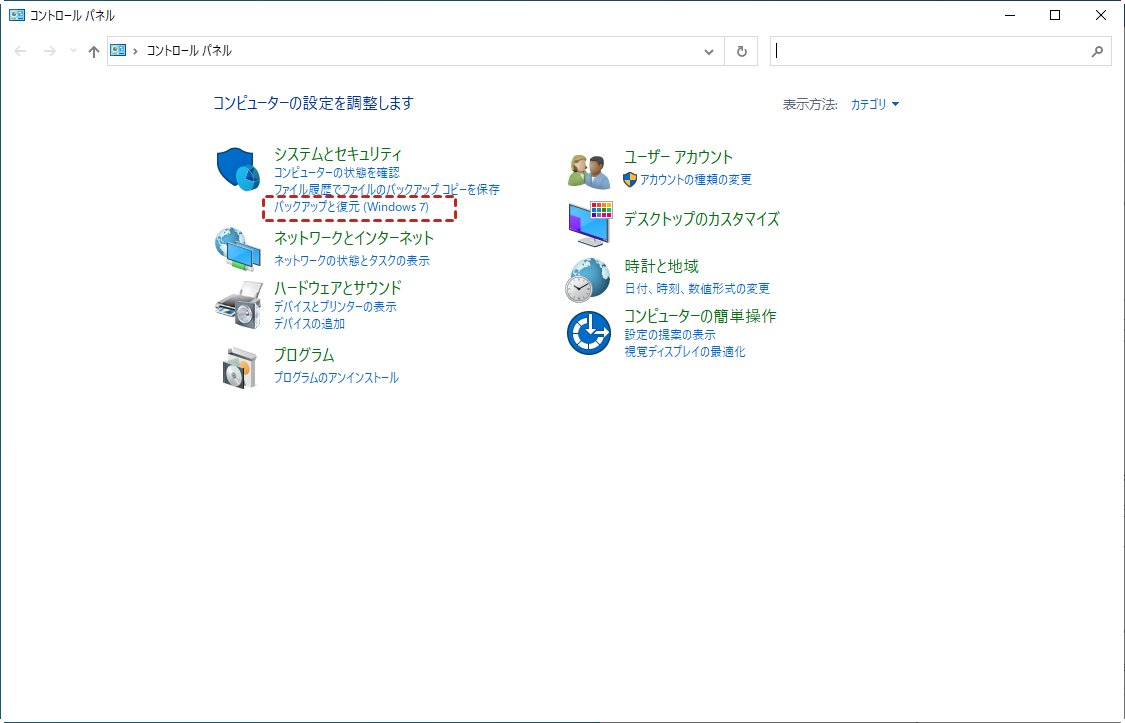This screenshot has height=723, width=1125.
Task: Open the カテゴリ view-by dropdown
Action: (875, 105)
